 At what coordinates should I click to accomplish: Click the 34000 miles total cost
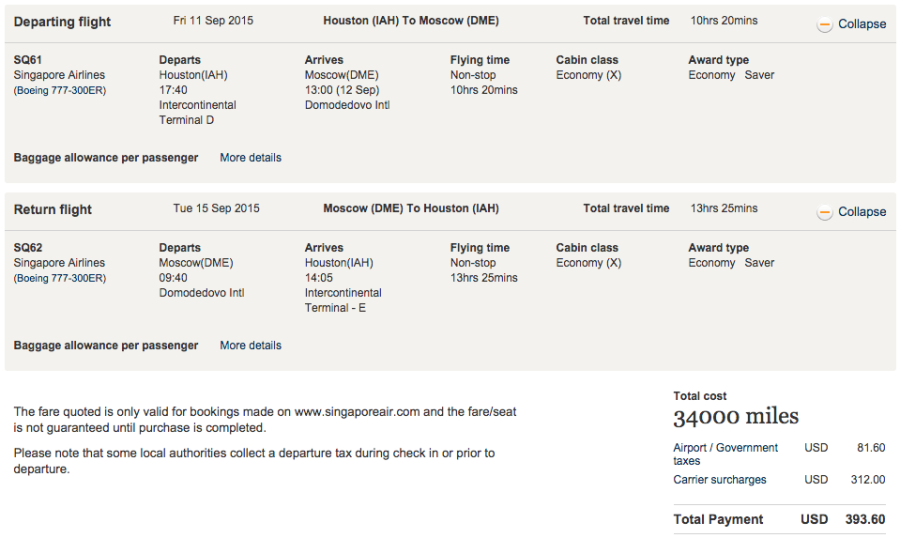pyautogui.click(x=735, y=418)
